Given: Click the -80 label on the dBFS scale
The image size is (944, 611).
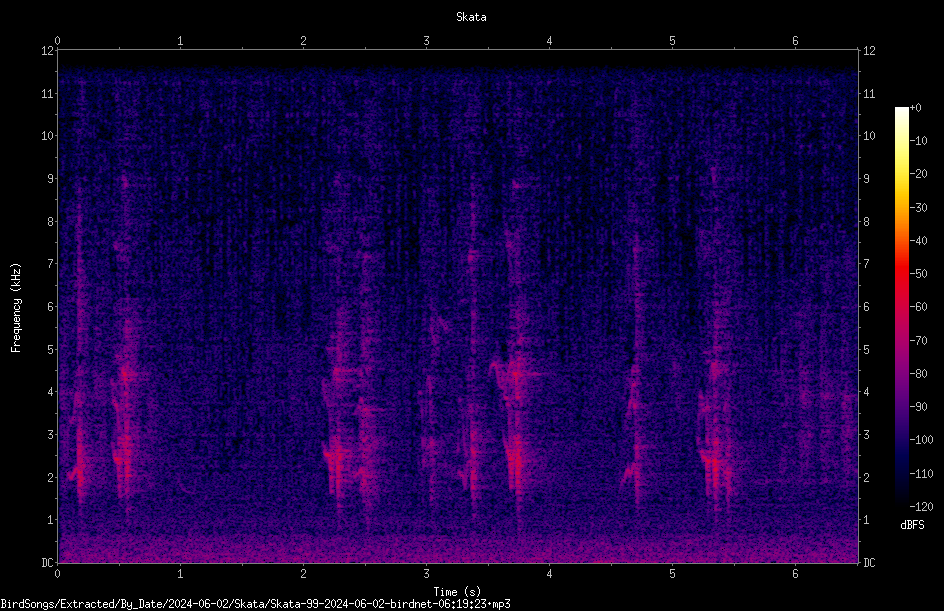Looking at the screenshot, I should coord(919,373).
